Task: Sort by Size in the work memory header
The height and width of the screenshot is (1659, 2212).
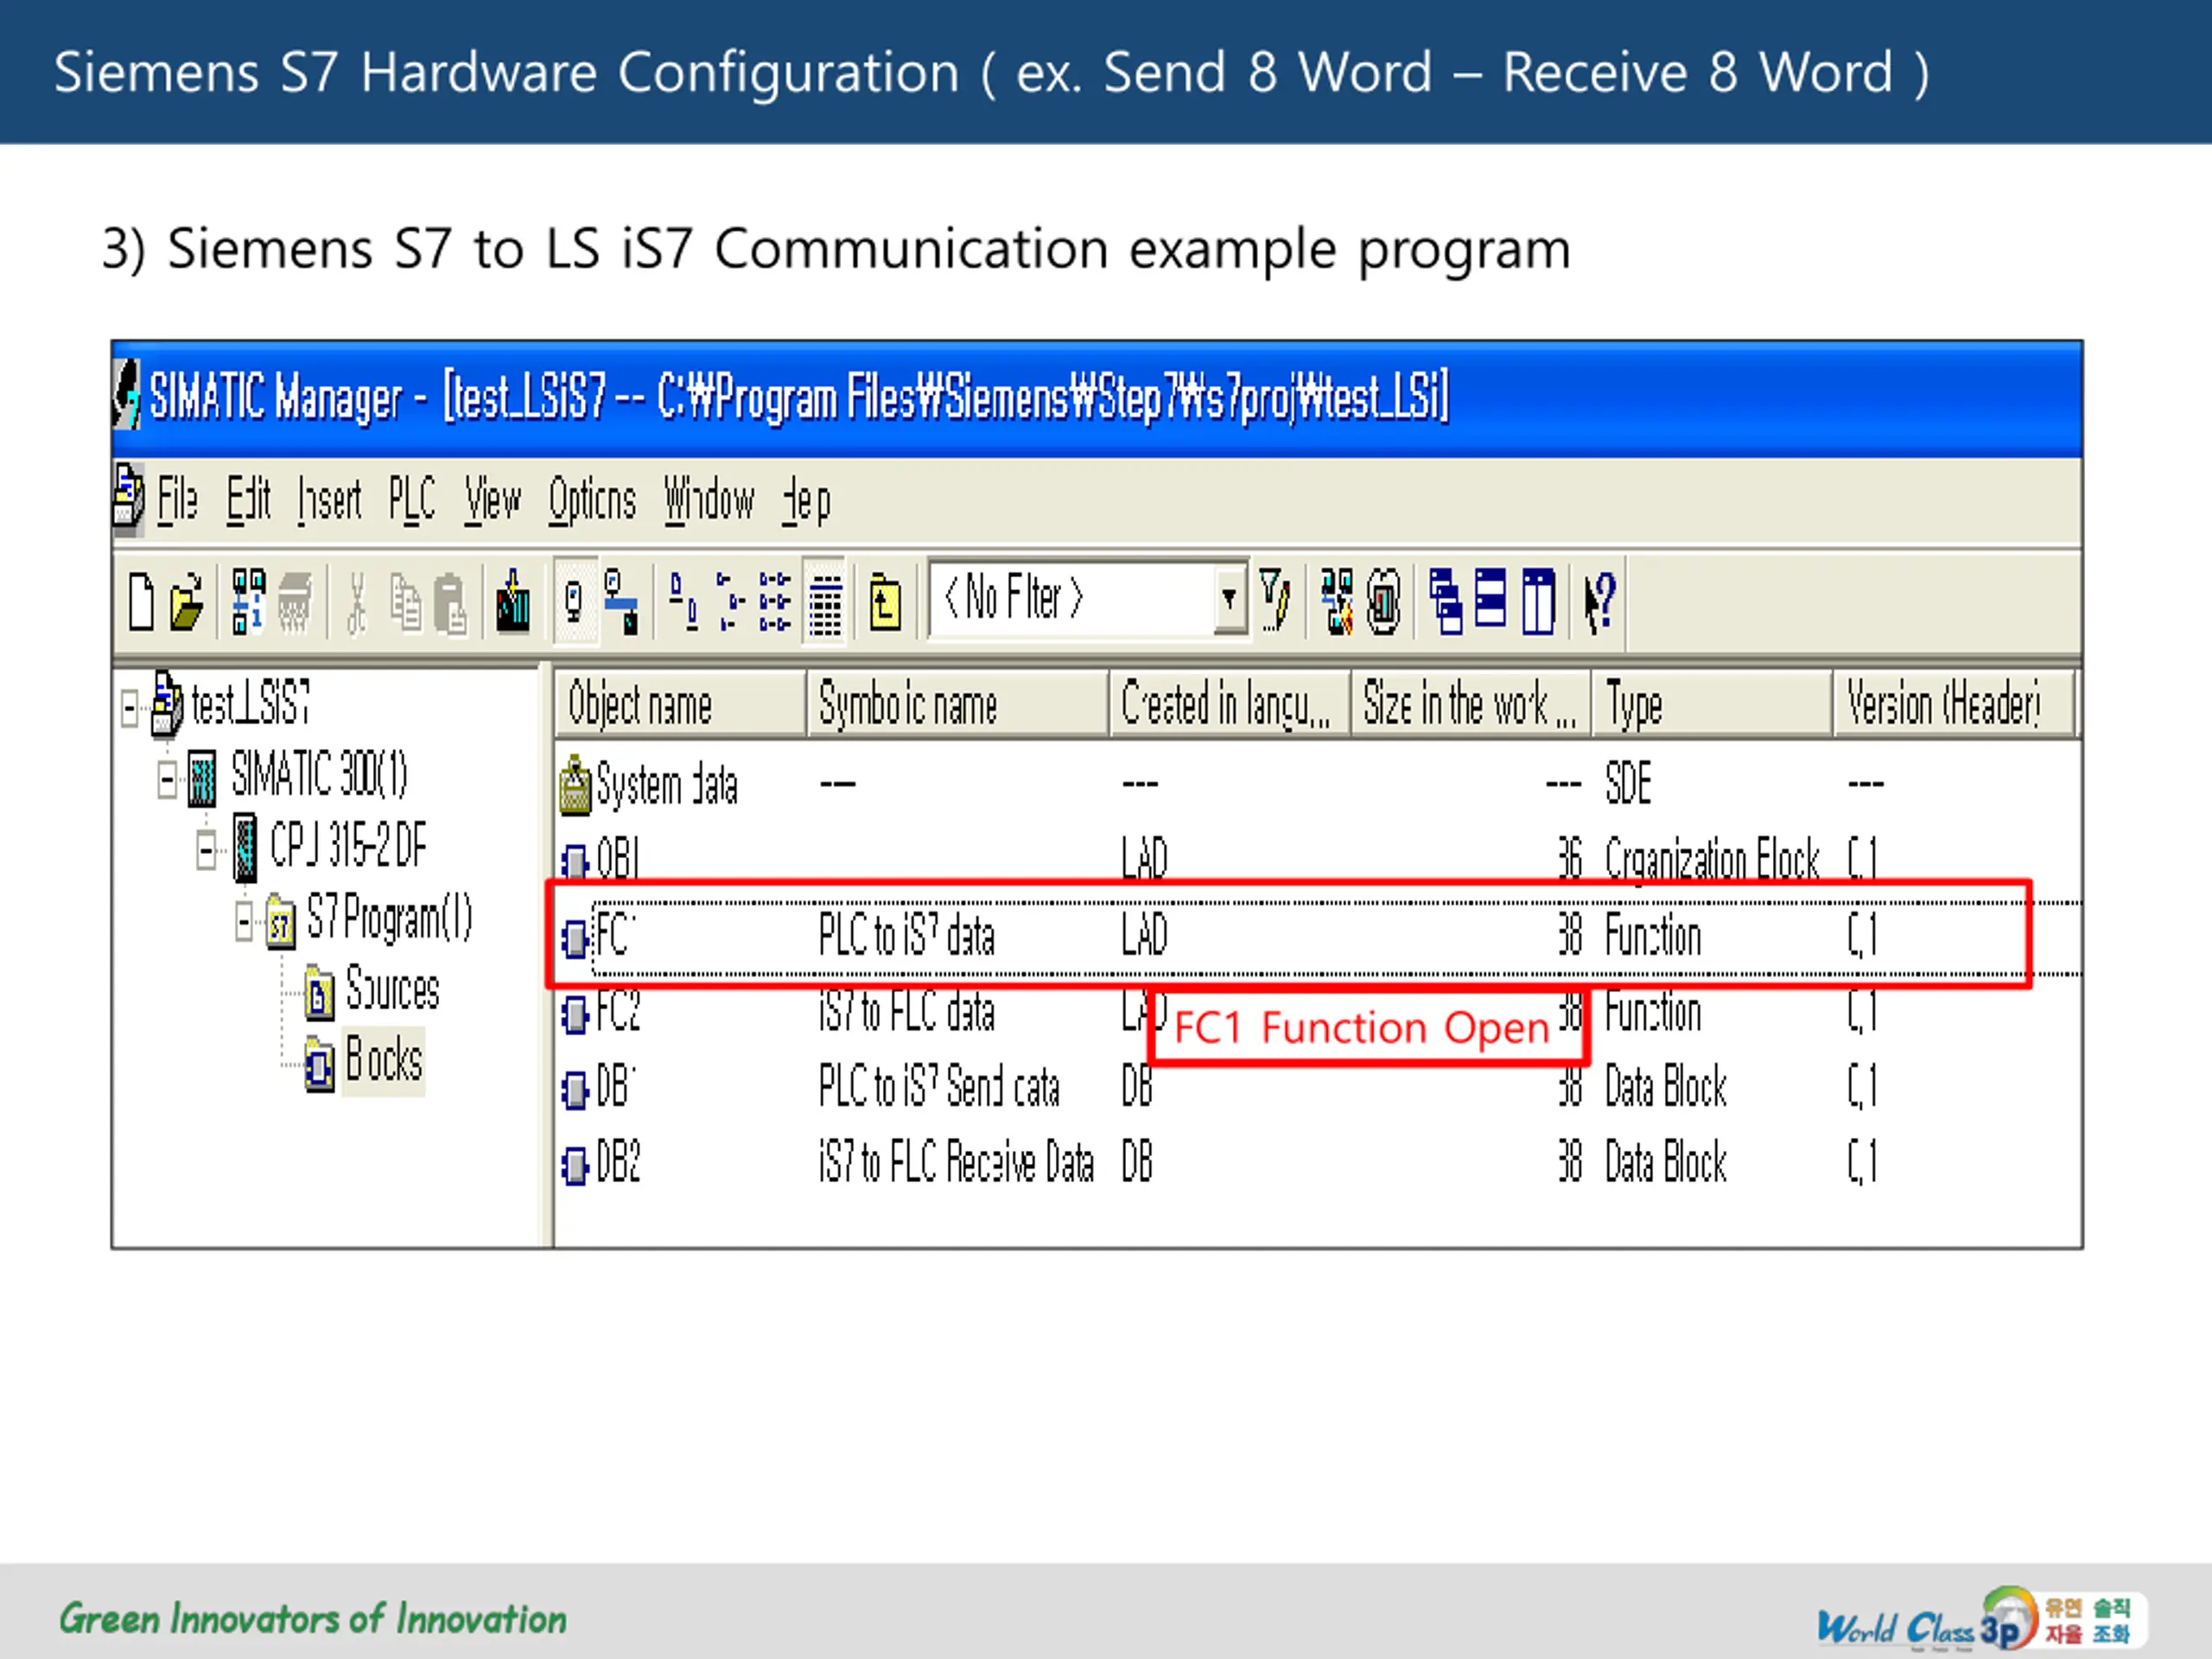Action: click(x=1471, y=705)
